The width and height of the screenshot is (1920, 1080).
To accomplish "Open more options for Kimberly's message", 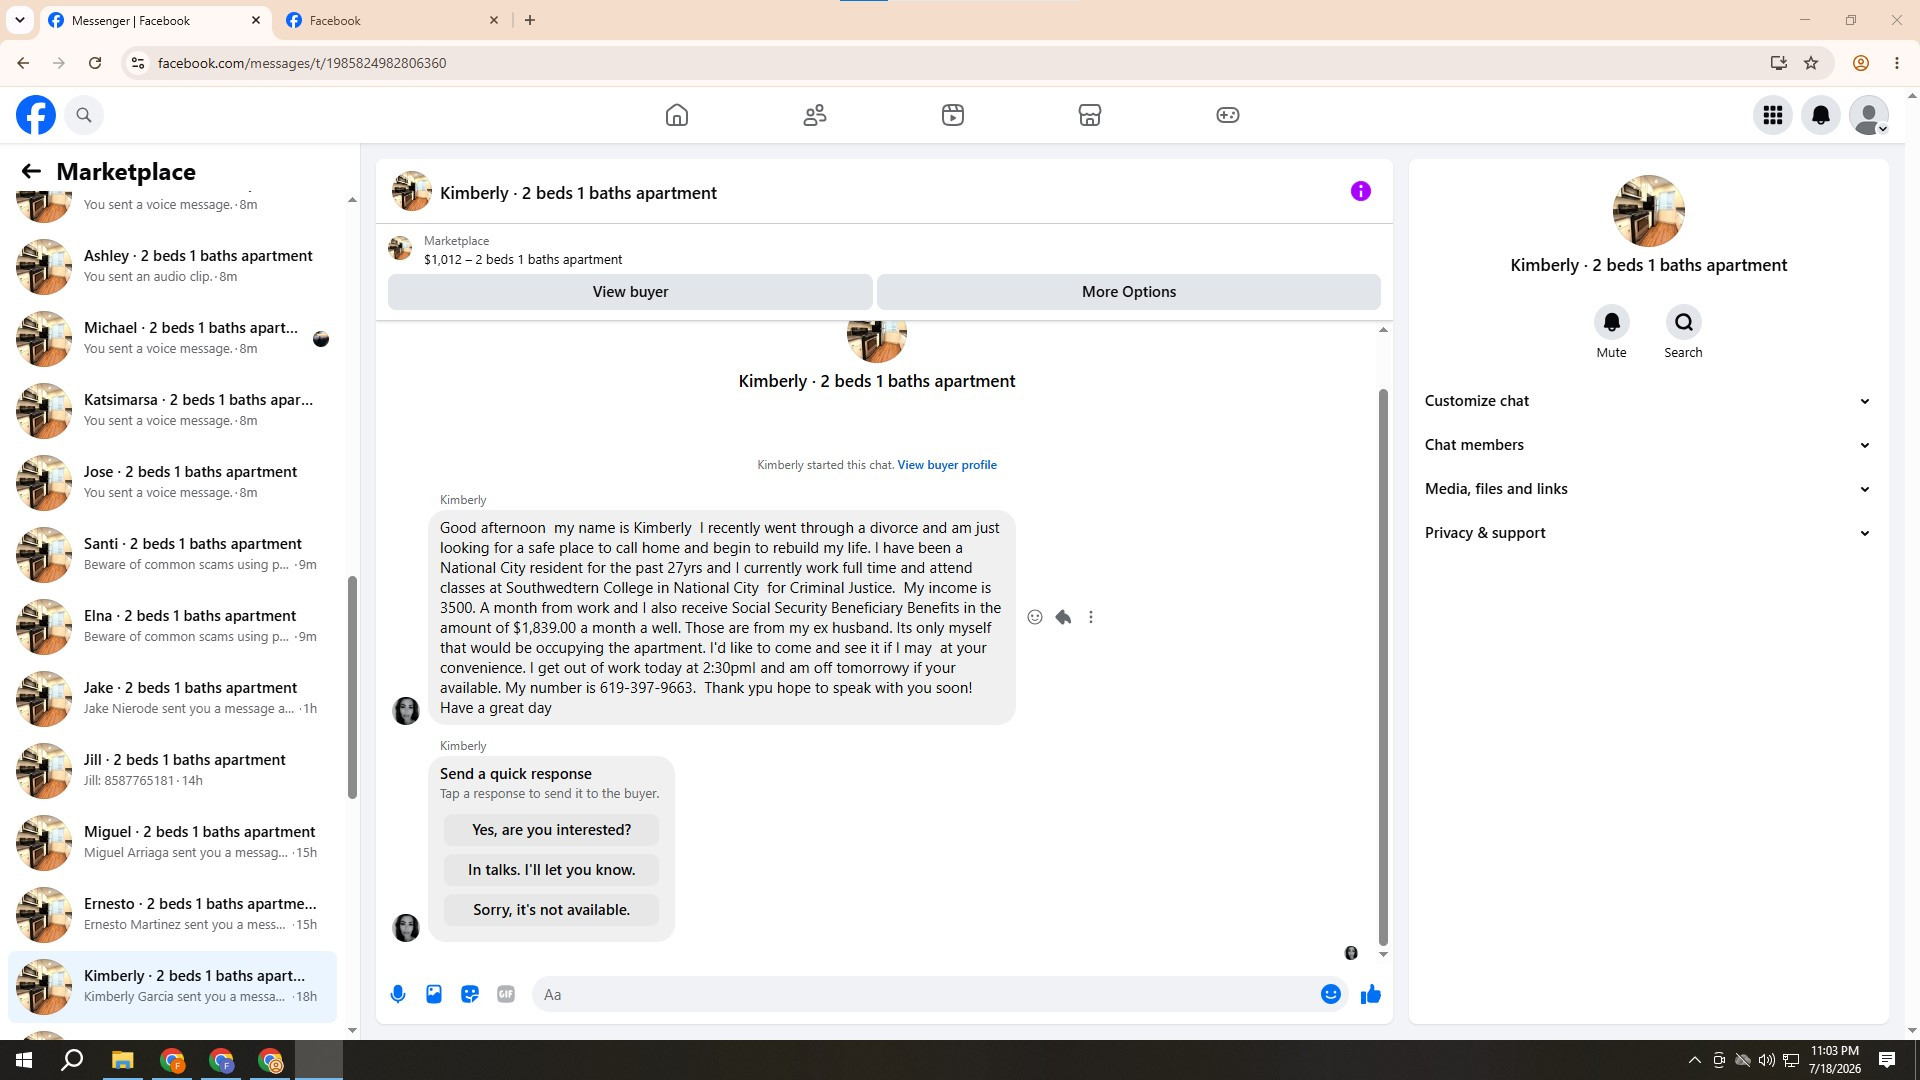I will tap(1091, 617).
